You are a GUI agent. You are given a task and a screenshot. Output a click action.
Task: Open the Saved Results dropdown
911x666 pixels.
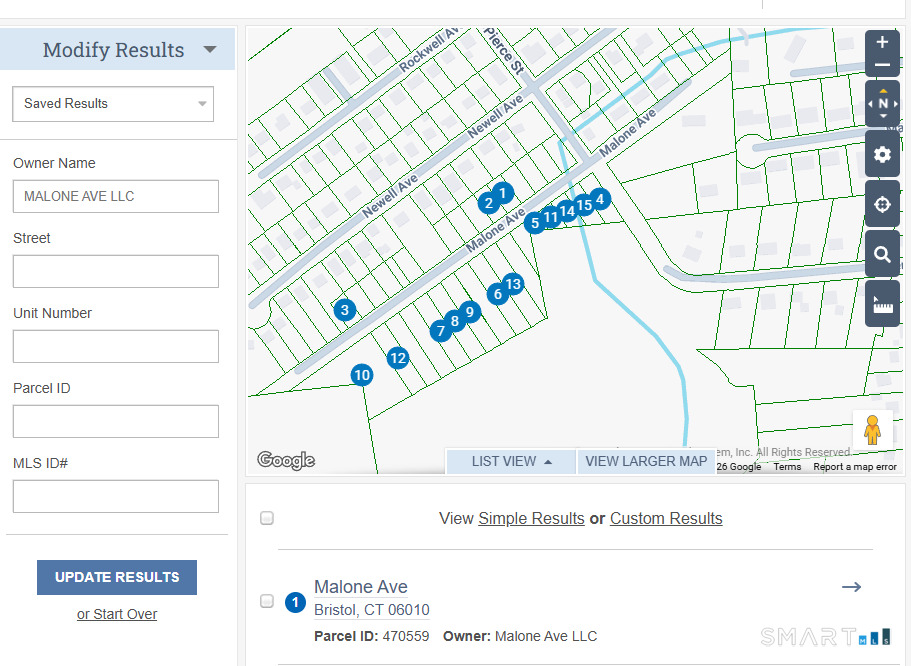113,103
